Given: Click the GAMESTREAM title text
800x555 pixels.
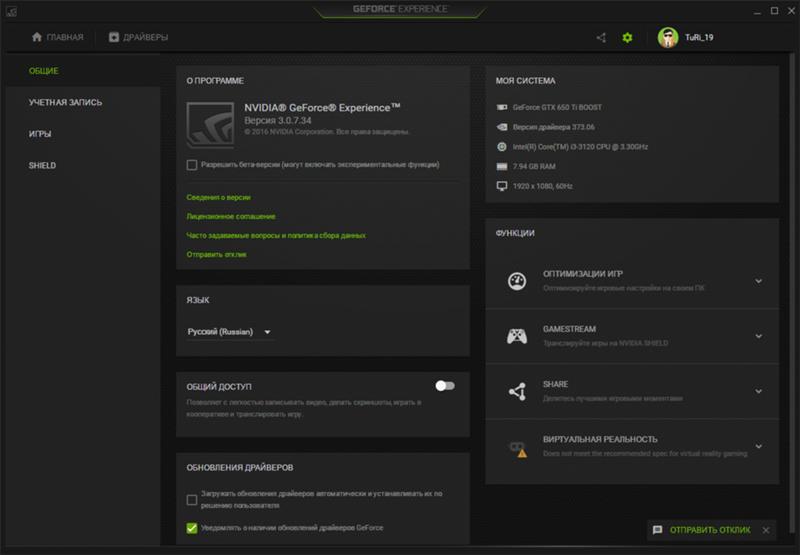Looking at the screenshot, I should (569, 329).
